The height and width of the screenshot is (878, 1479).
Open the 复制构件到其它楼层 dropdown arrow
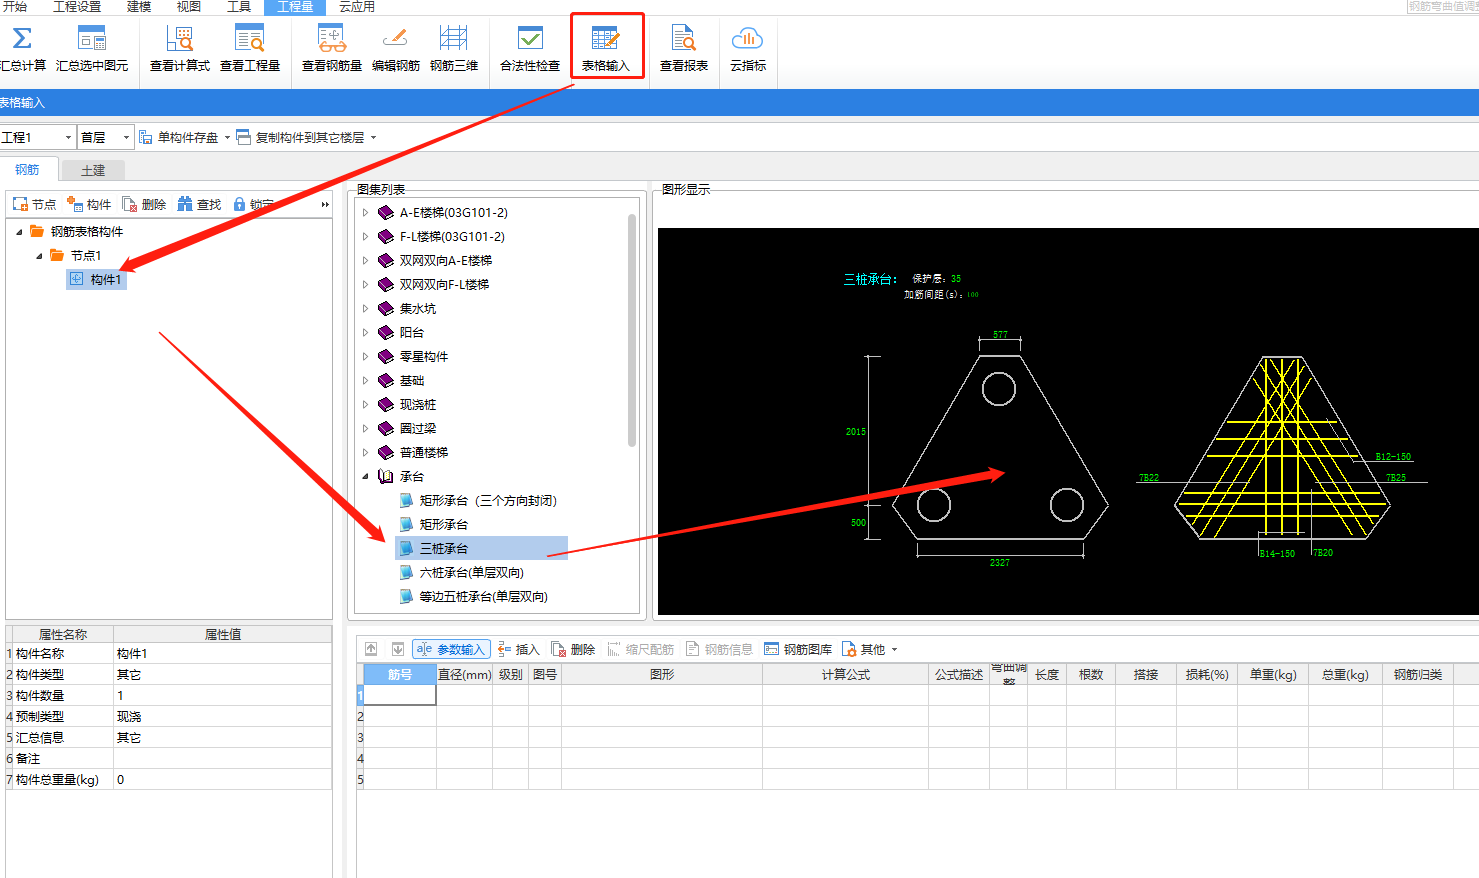pos(374,137)
